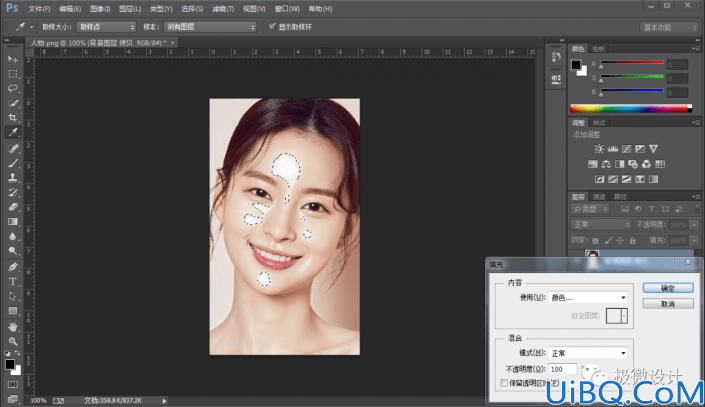Toggle lock image pixels brush icon
The height and width of the screenshot is (407, 705).
[608, 241]
